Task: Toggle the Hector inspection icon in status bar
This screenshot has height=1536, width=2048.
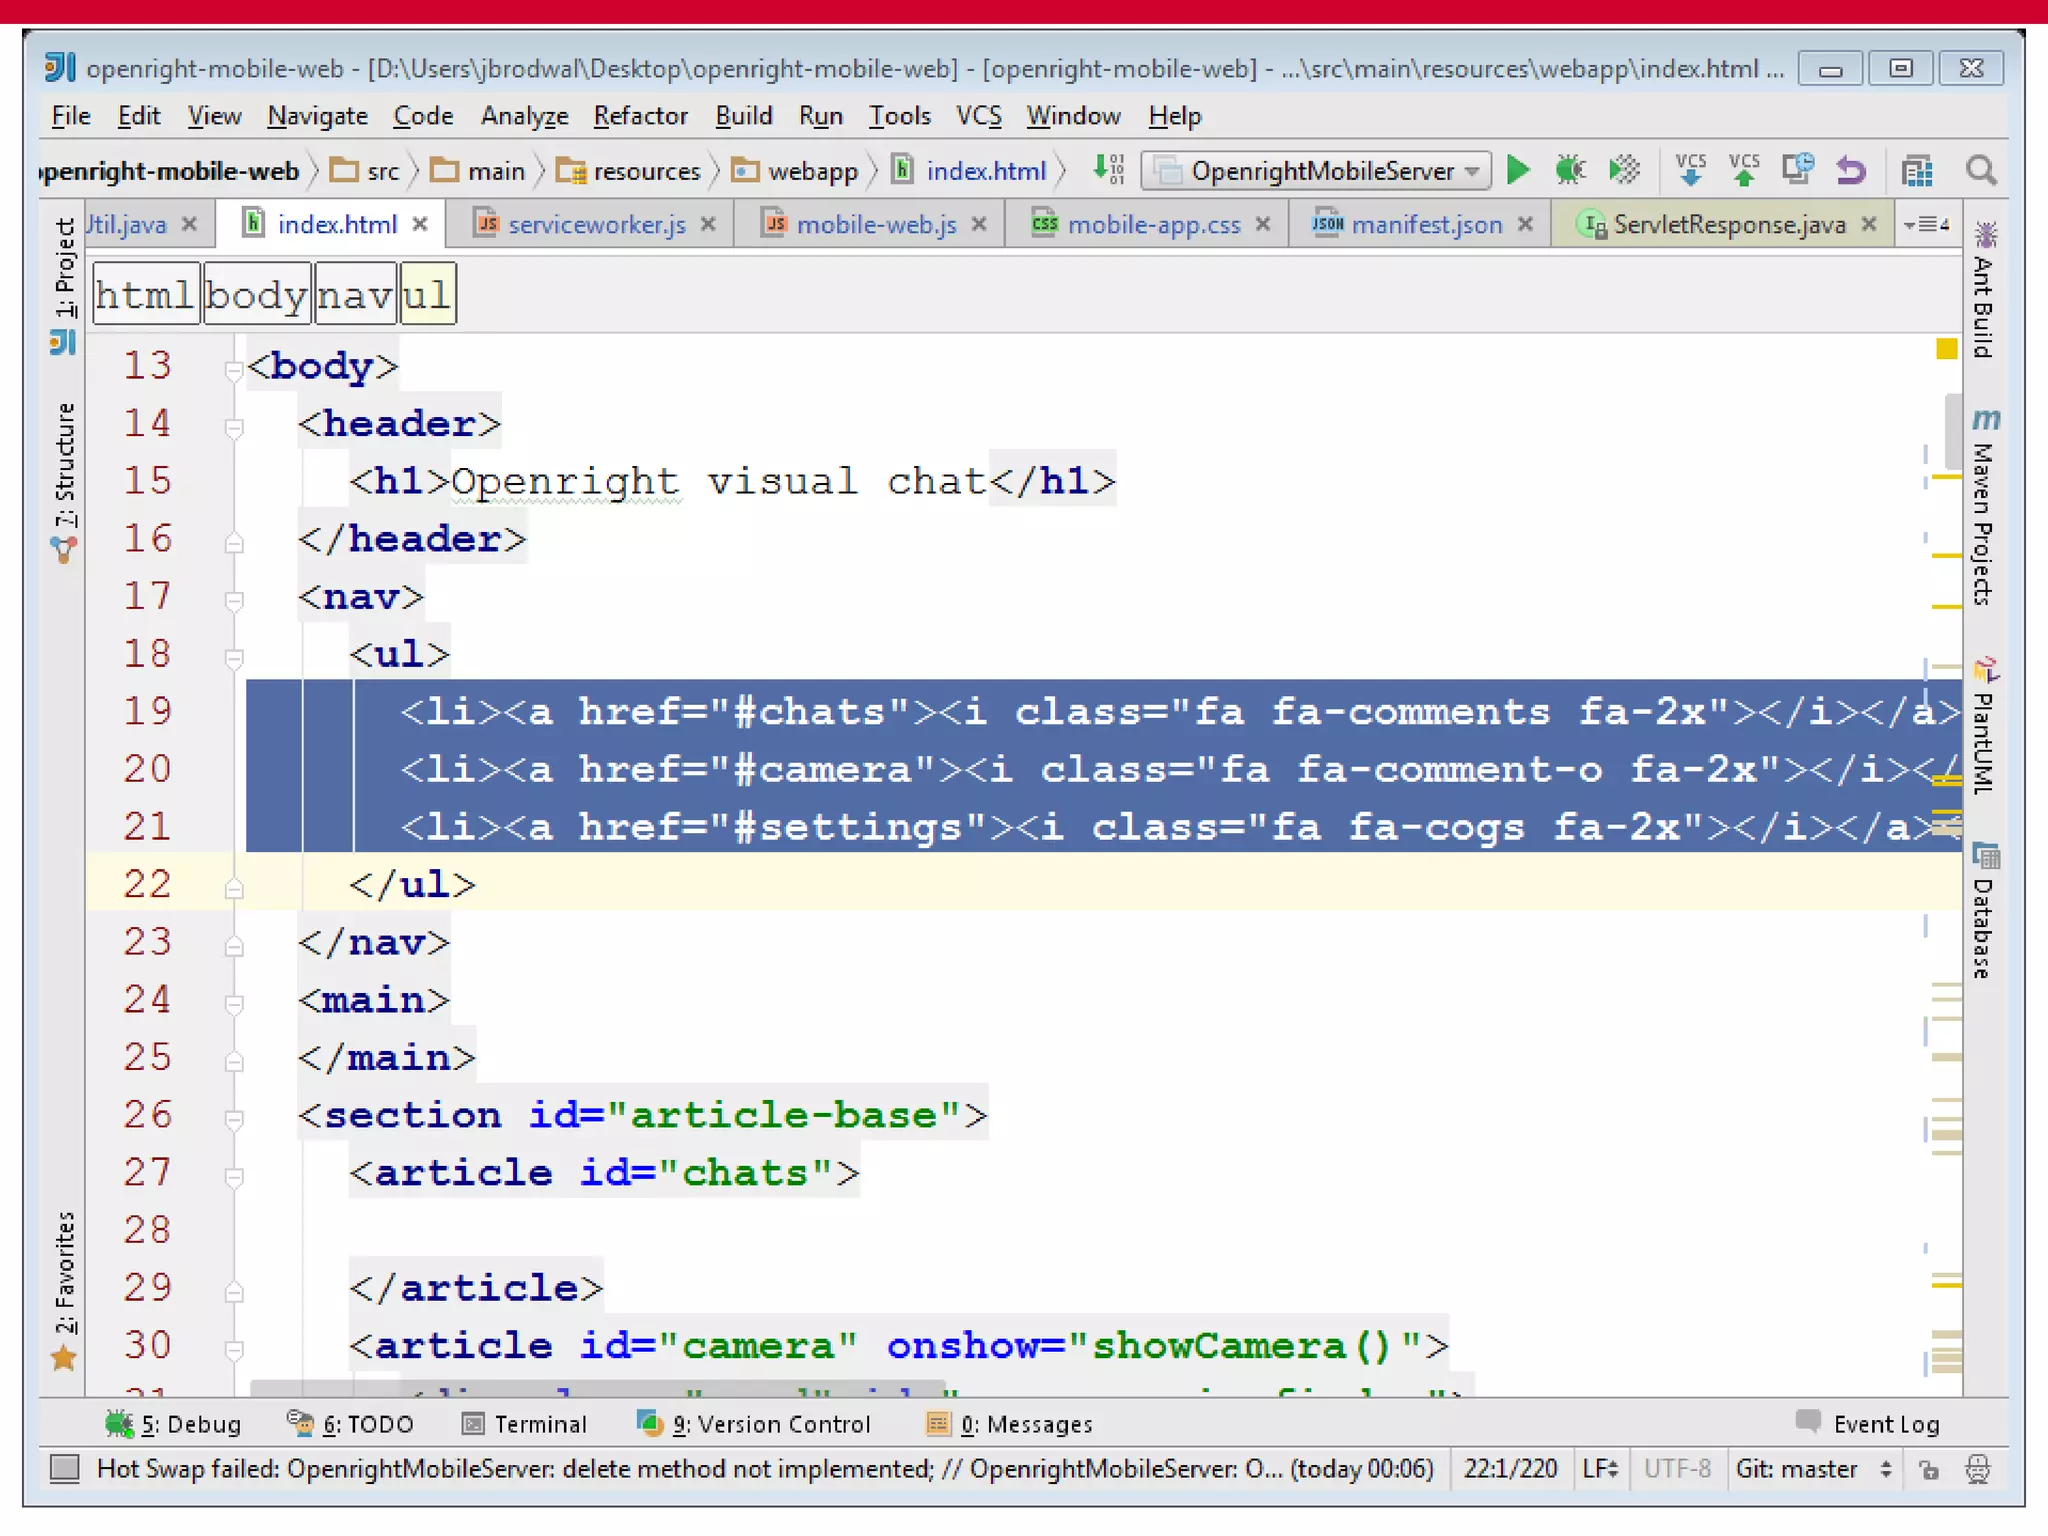Action: coord(1977,1469)
